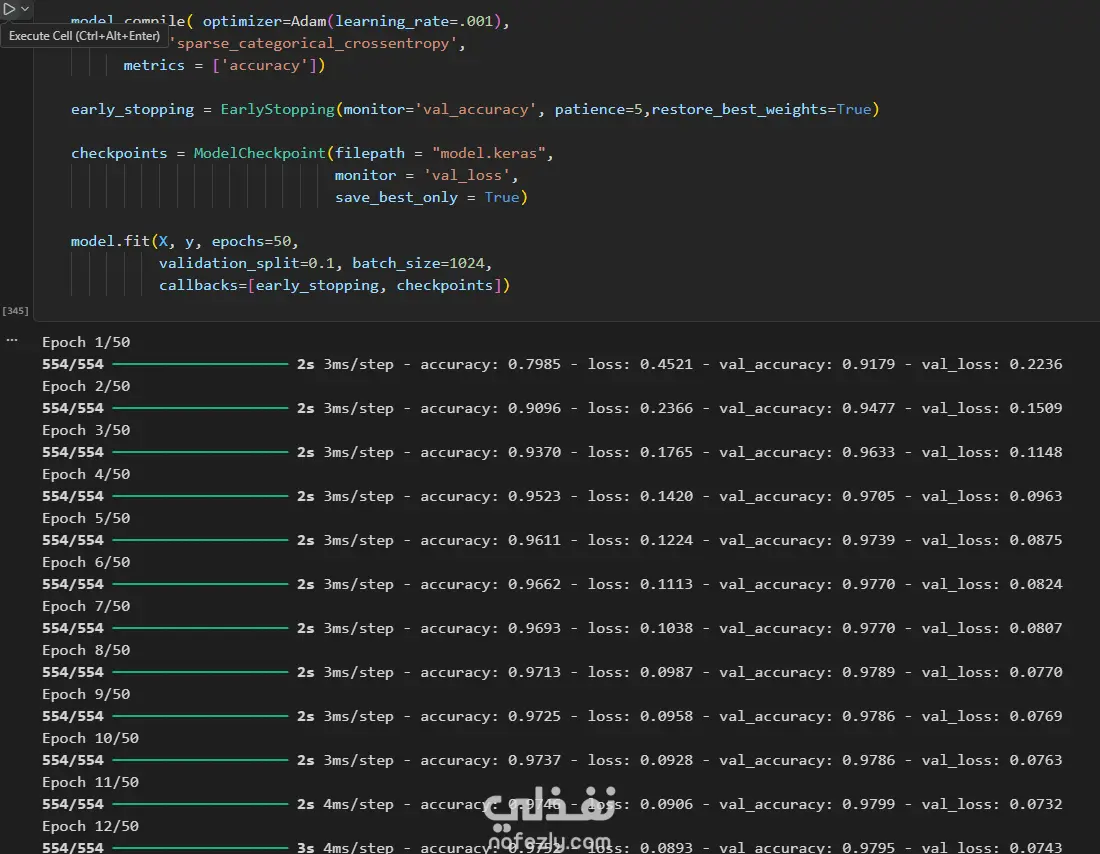Click the model.fit(X, y, epochs=50, line
Screen dimensions: 1100x854
pyautogui.click(x=185, y=241)
